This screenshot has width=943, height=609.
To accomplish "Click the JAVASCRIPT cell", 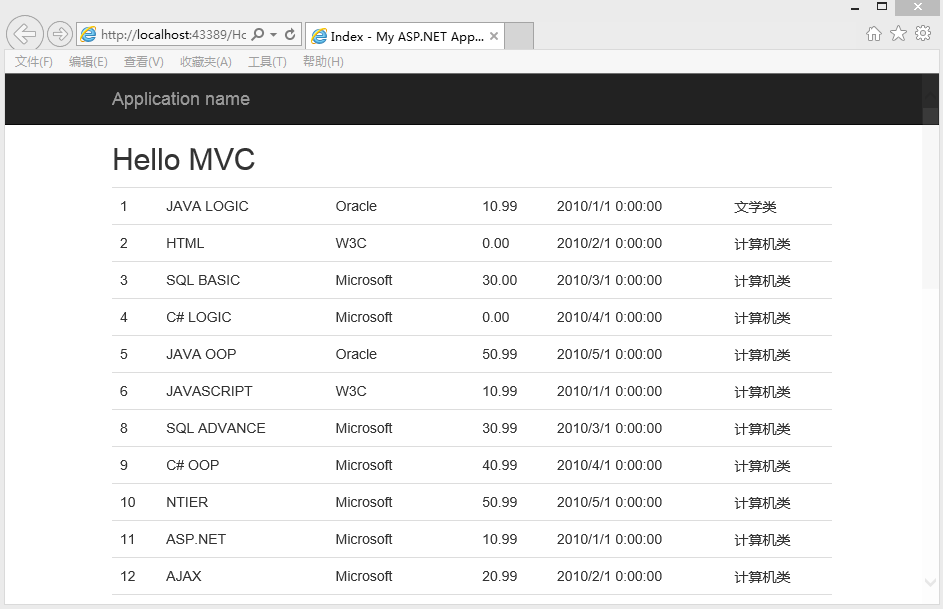I will 209,391.
